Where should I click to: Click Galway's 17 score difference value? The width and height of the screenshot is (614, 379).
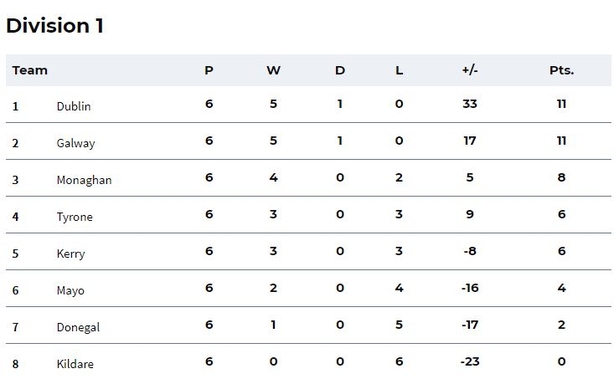[470, 141]
